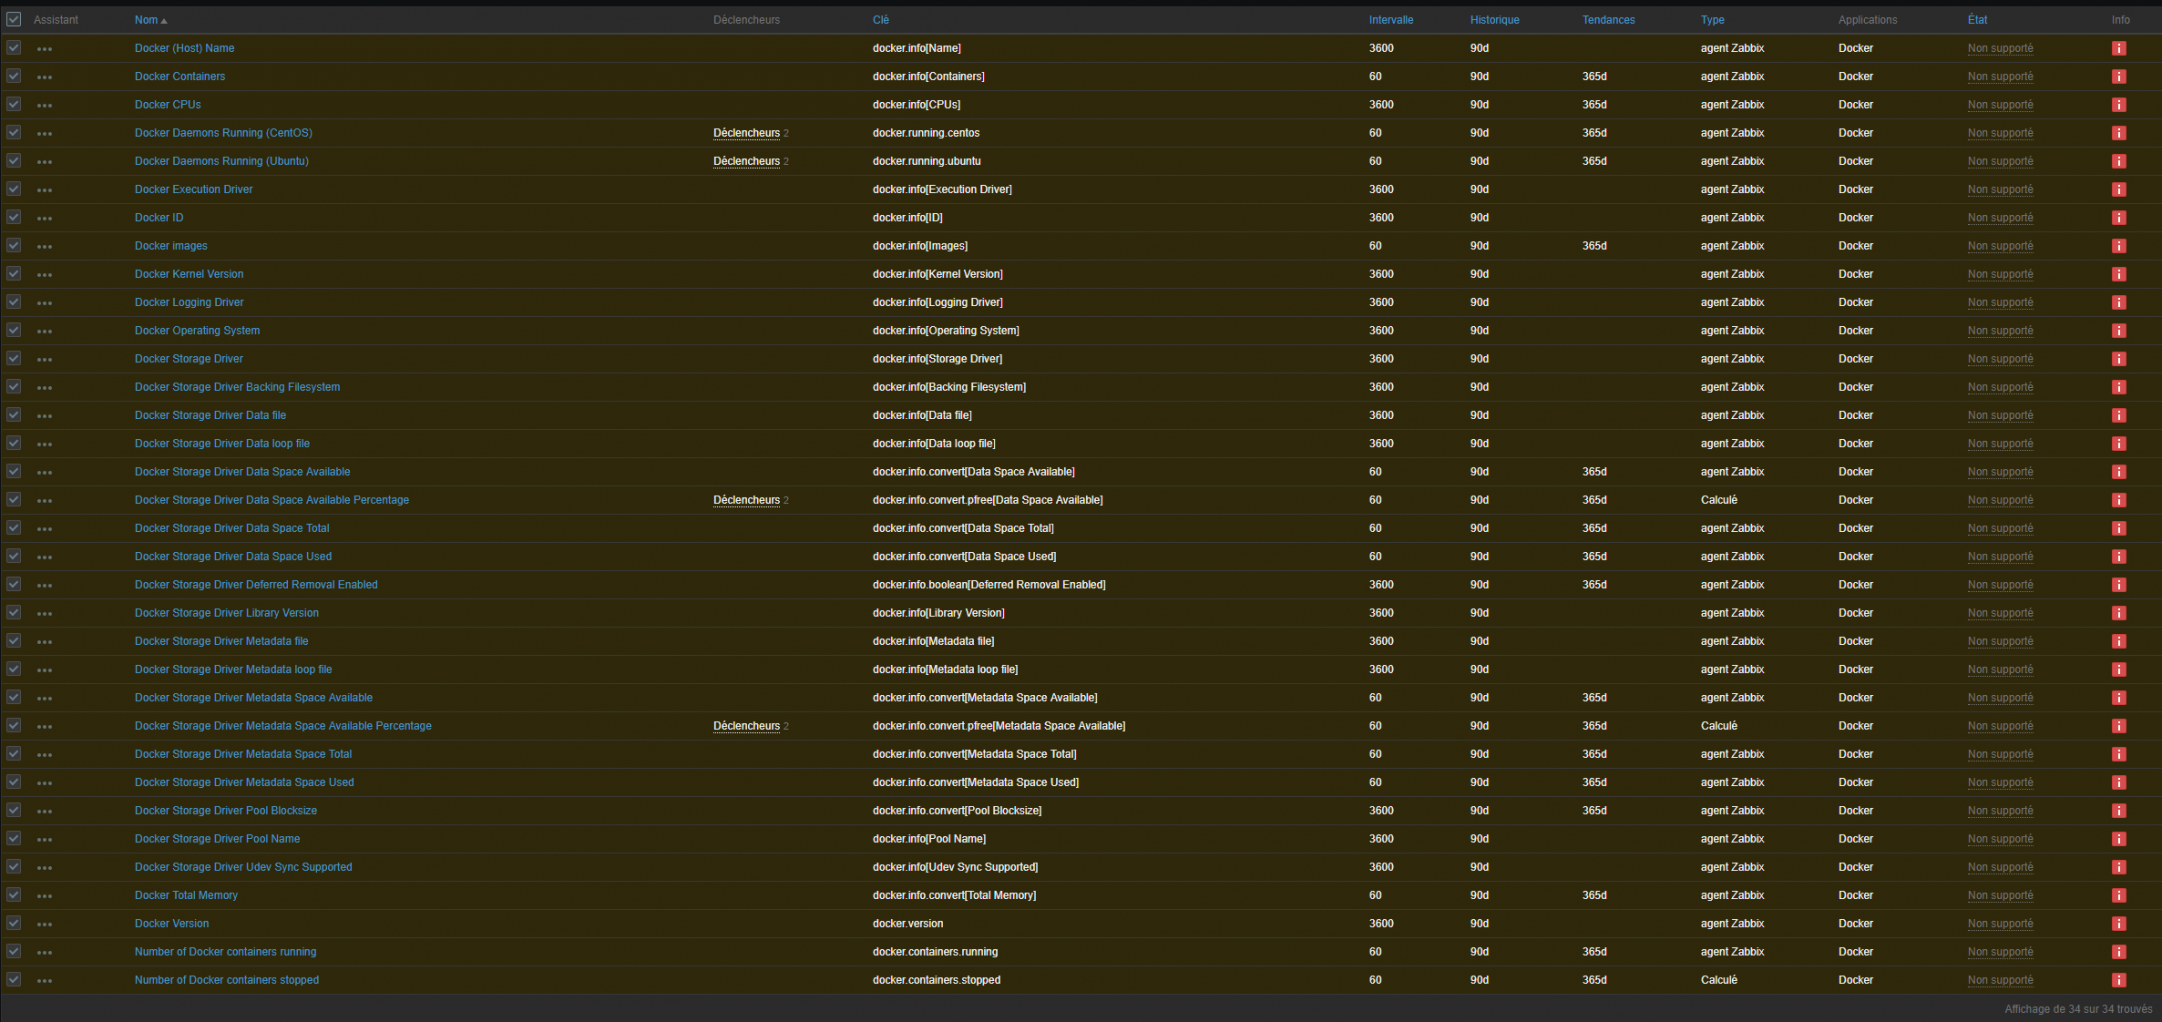Viewport: 2162px width, 1022px height.
Task: Open the red info icon for Docker ID
Action: point(2118,218)
